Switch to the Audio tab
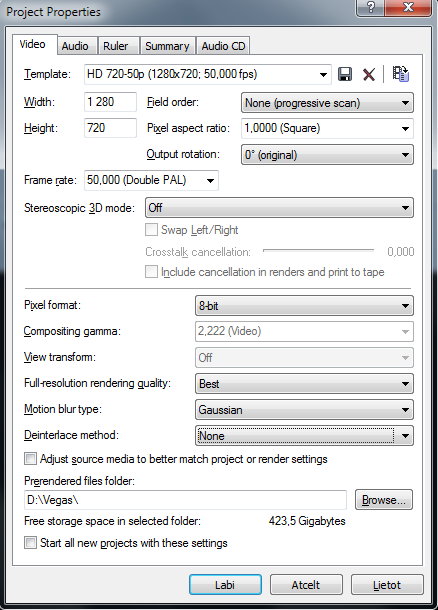The width and height of the screenshot is (438, 610). click(75, 46)
